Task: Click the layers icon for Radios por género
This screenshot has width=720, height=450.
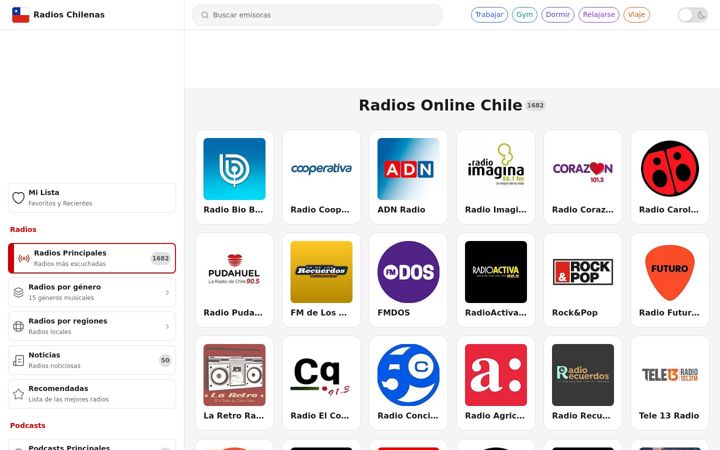Action: [18, 292]
